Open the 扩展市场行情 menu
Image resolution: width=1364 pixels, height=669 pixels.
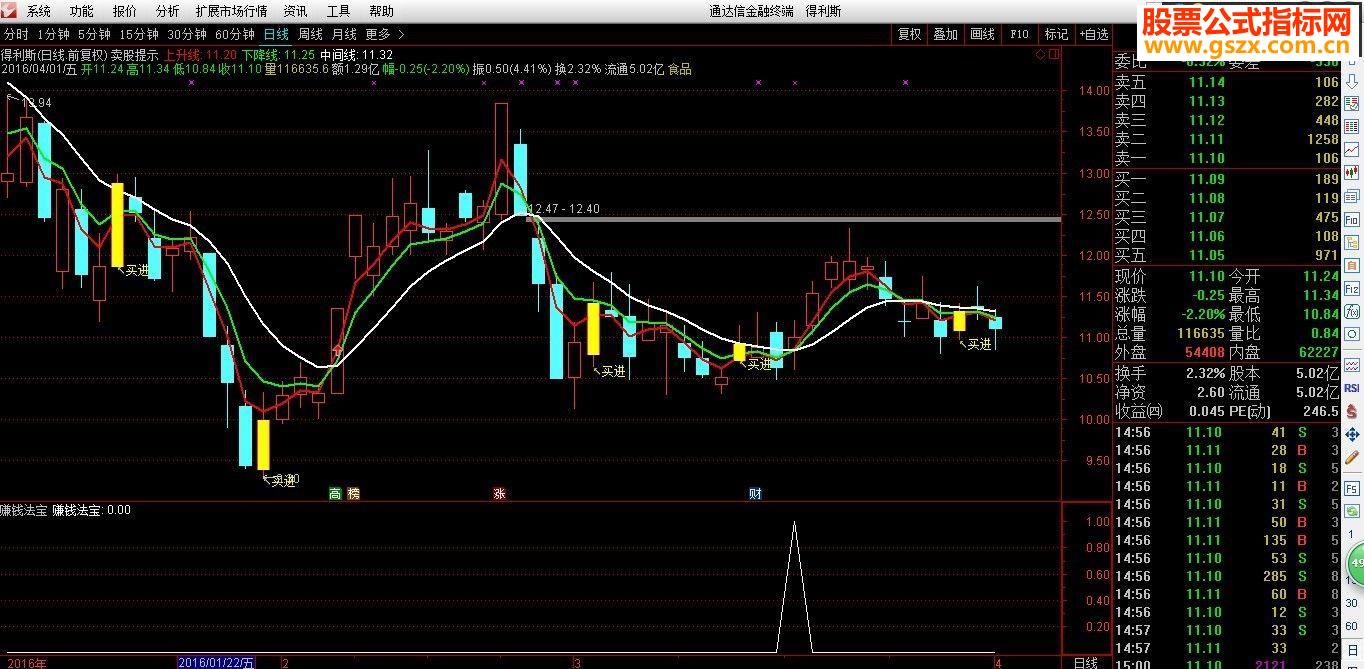click(231, 11)
